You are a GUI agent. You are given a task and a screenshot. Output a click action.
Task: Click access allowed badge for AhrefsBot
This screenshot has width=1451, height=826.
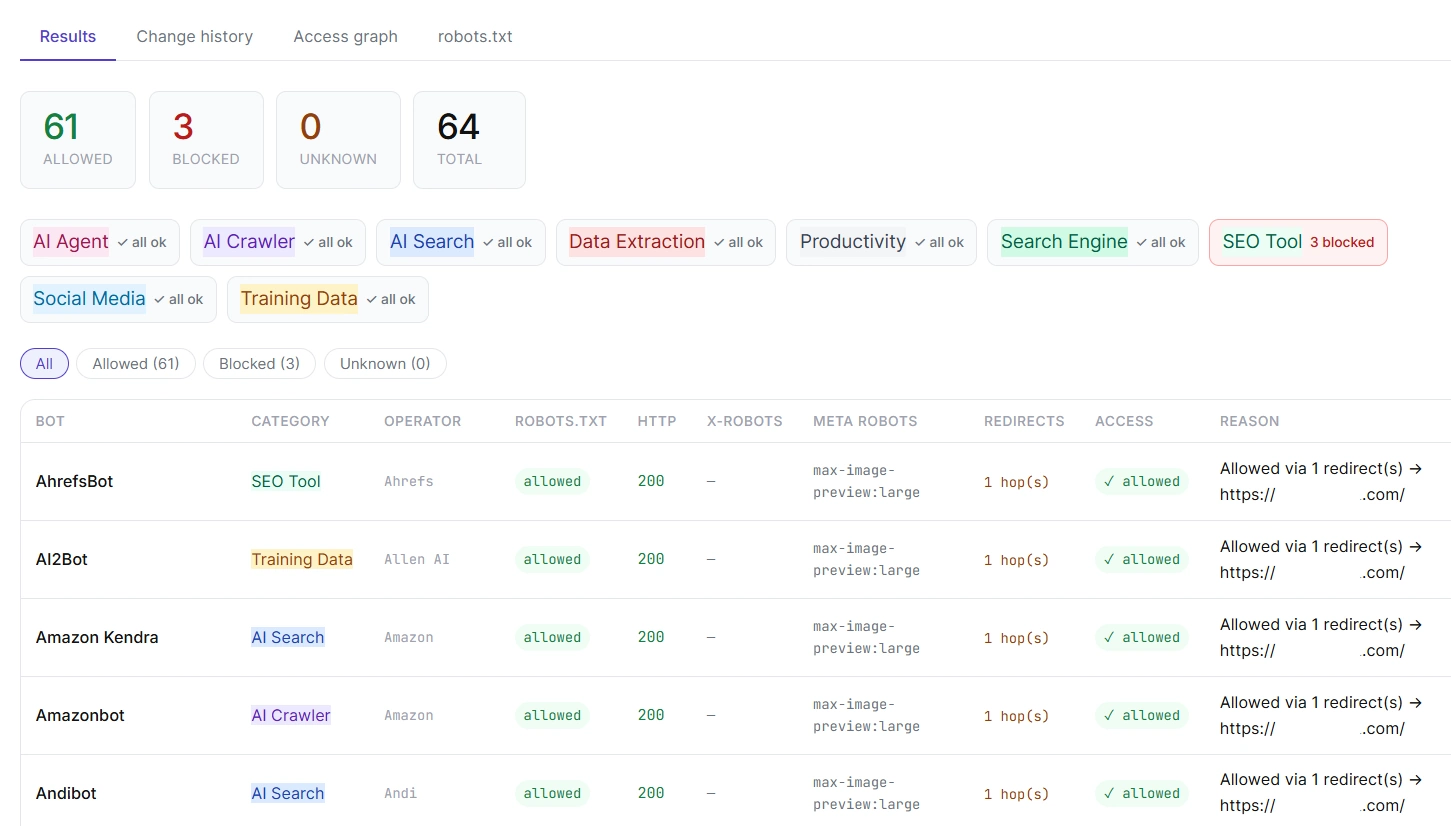pos(1142,481)
